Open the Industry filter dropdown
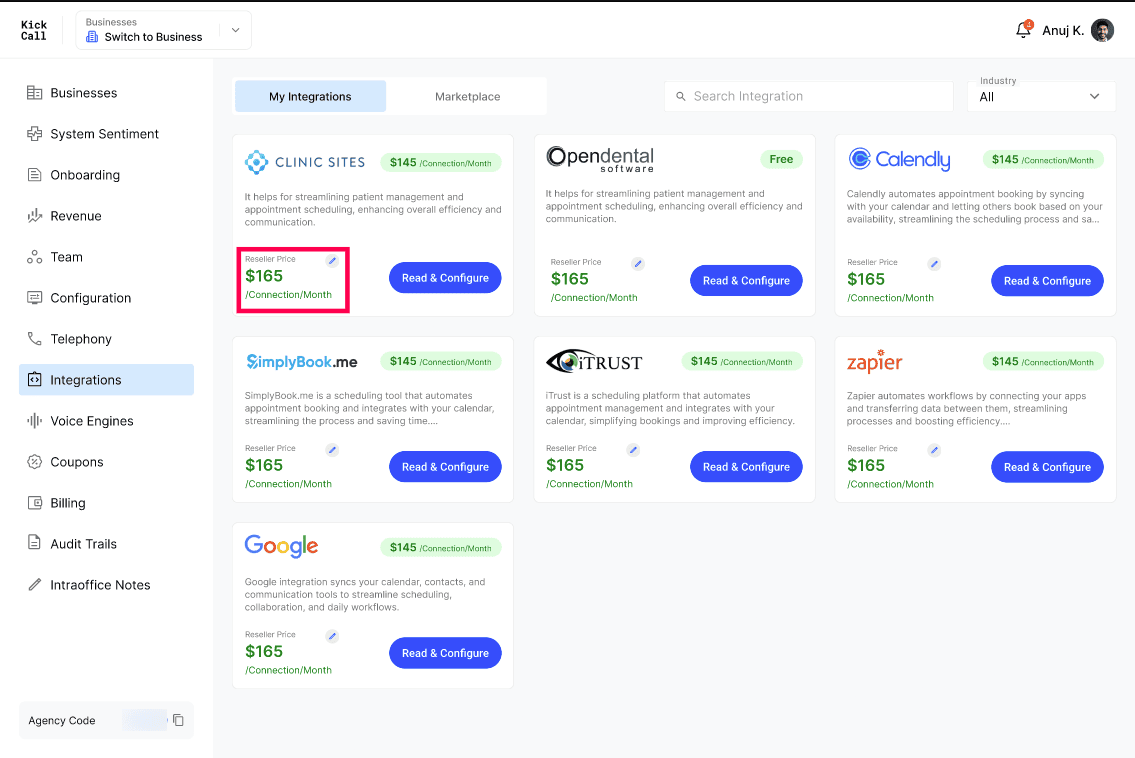Image resolution: width=1135 pixels, height=758 pixels. (x=1041, y=96)
